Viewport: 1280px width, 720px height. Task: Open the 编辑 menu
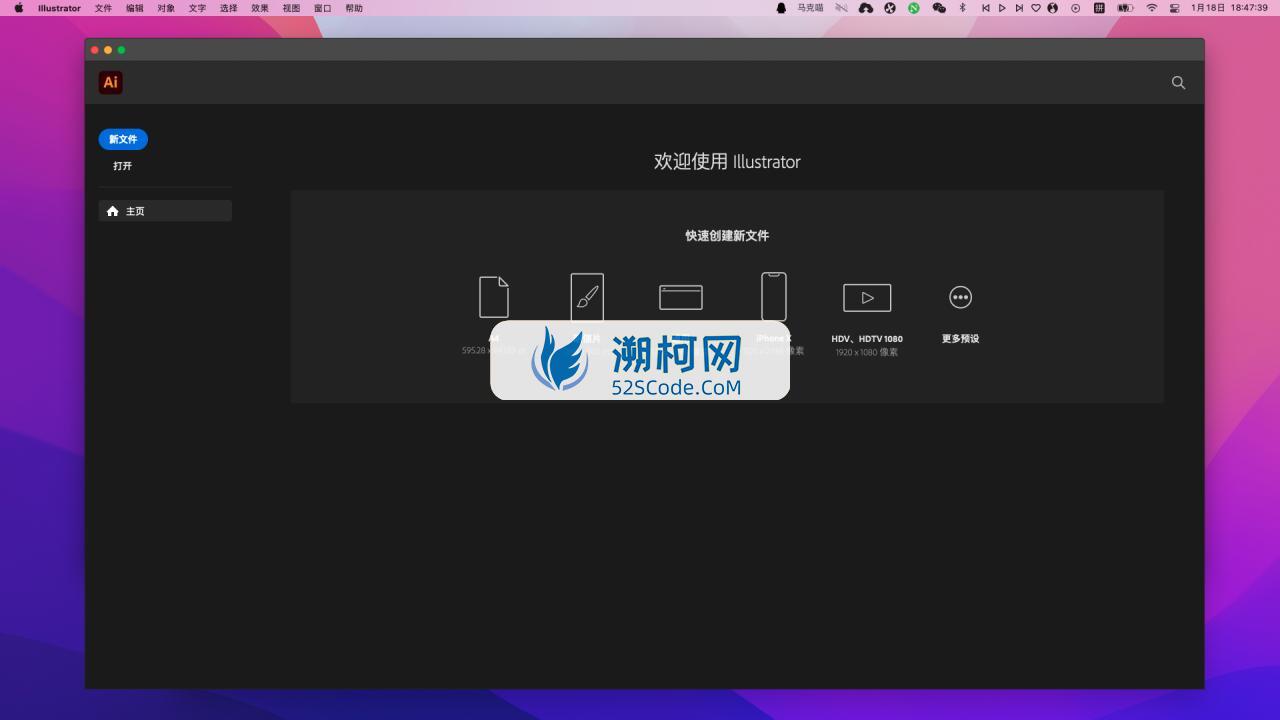tap(135, 8)
